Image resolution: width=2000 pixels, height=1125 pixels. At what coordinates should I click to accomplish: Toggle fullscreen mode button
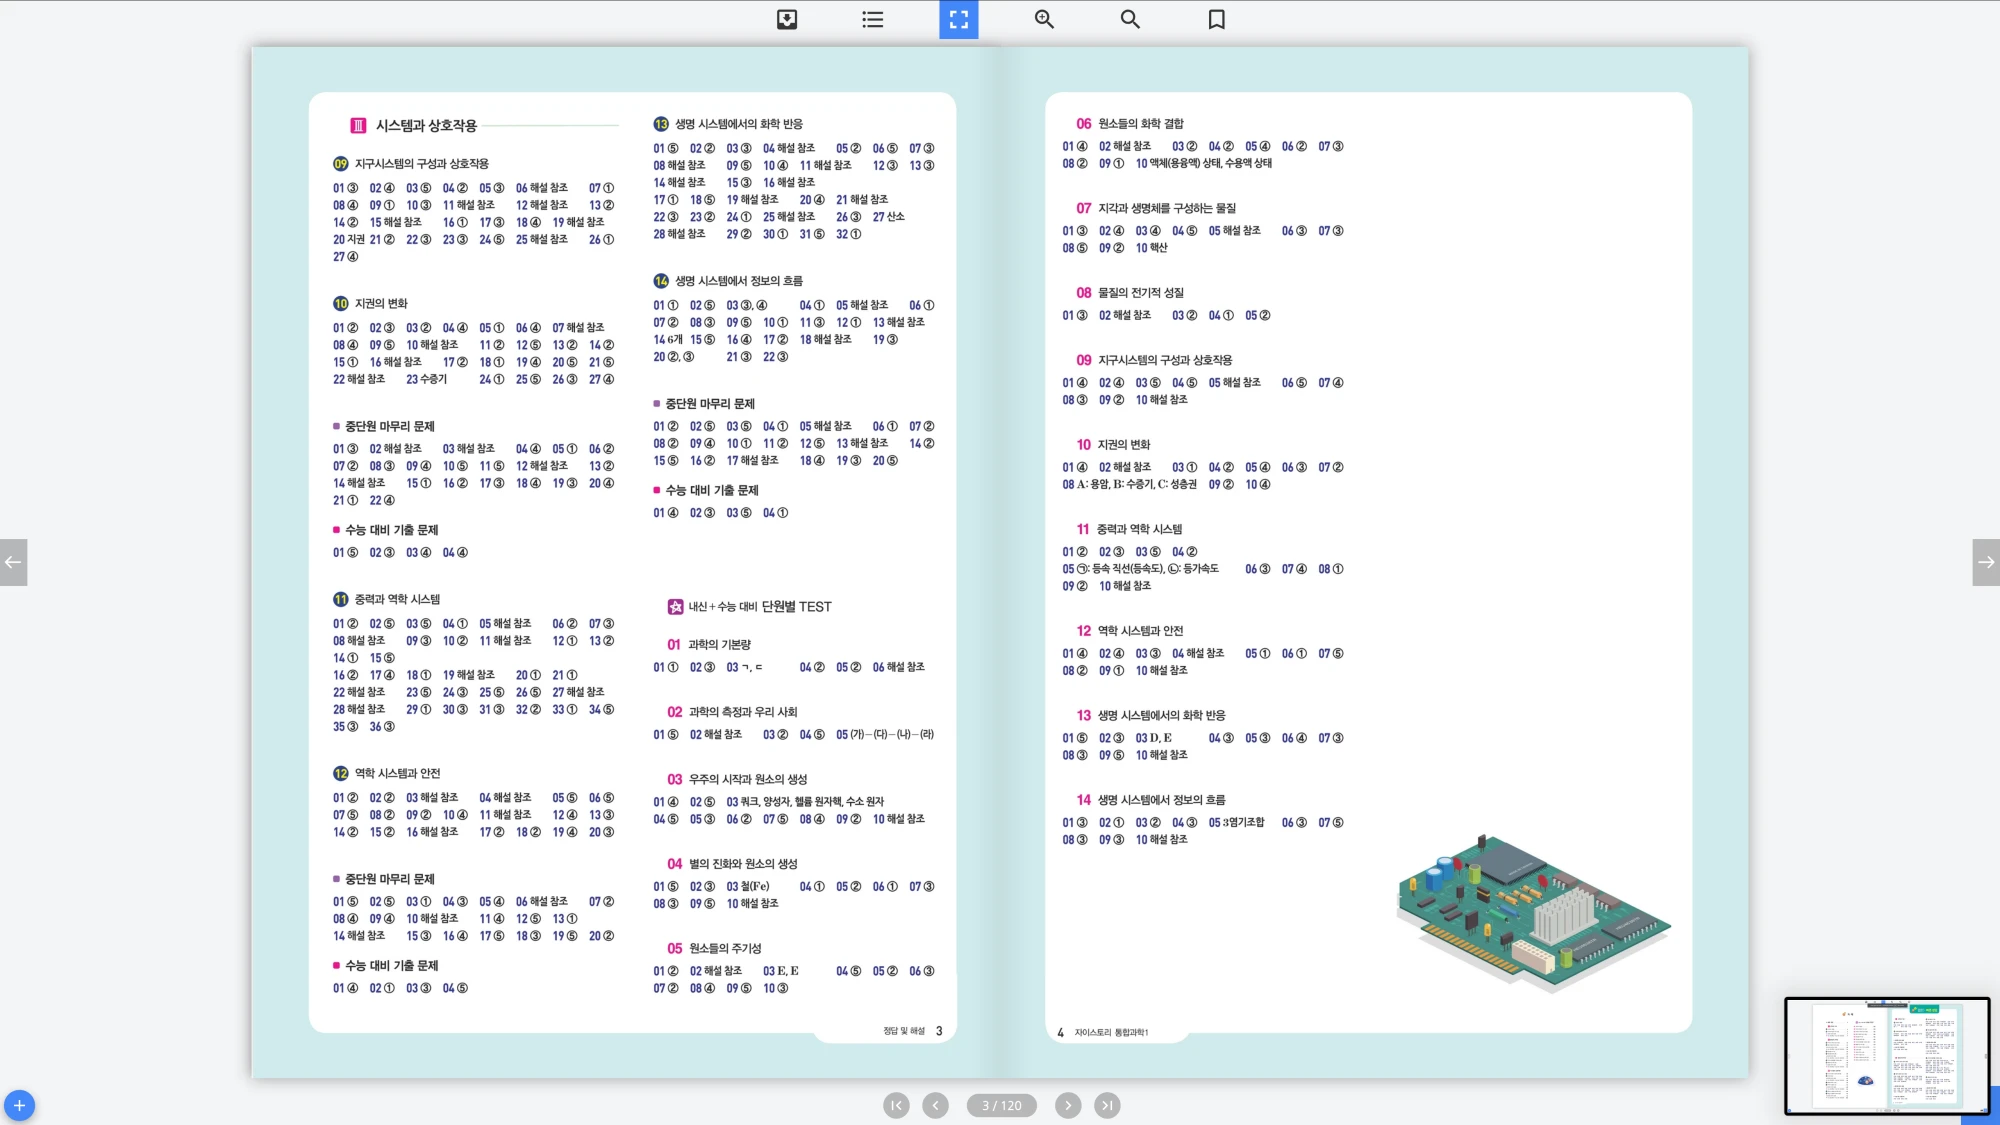pos(958,19)
